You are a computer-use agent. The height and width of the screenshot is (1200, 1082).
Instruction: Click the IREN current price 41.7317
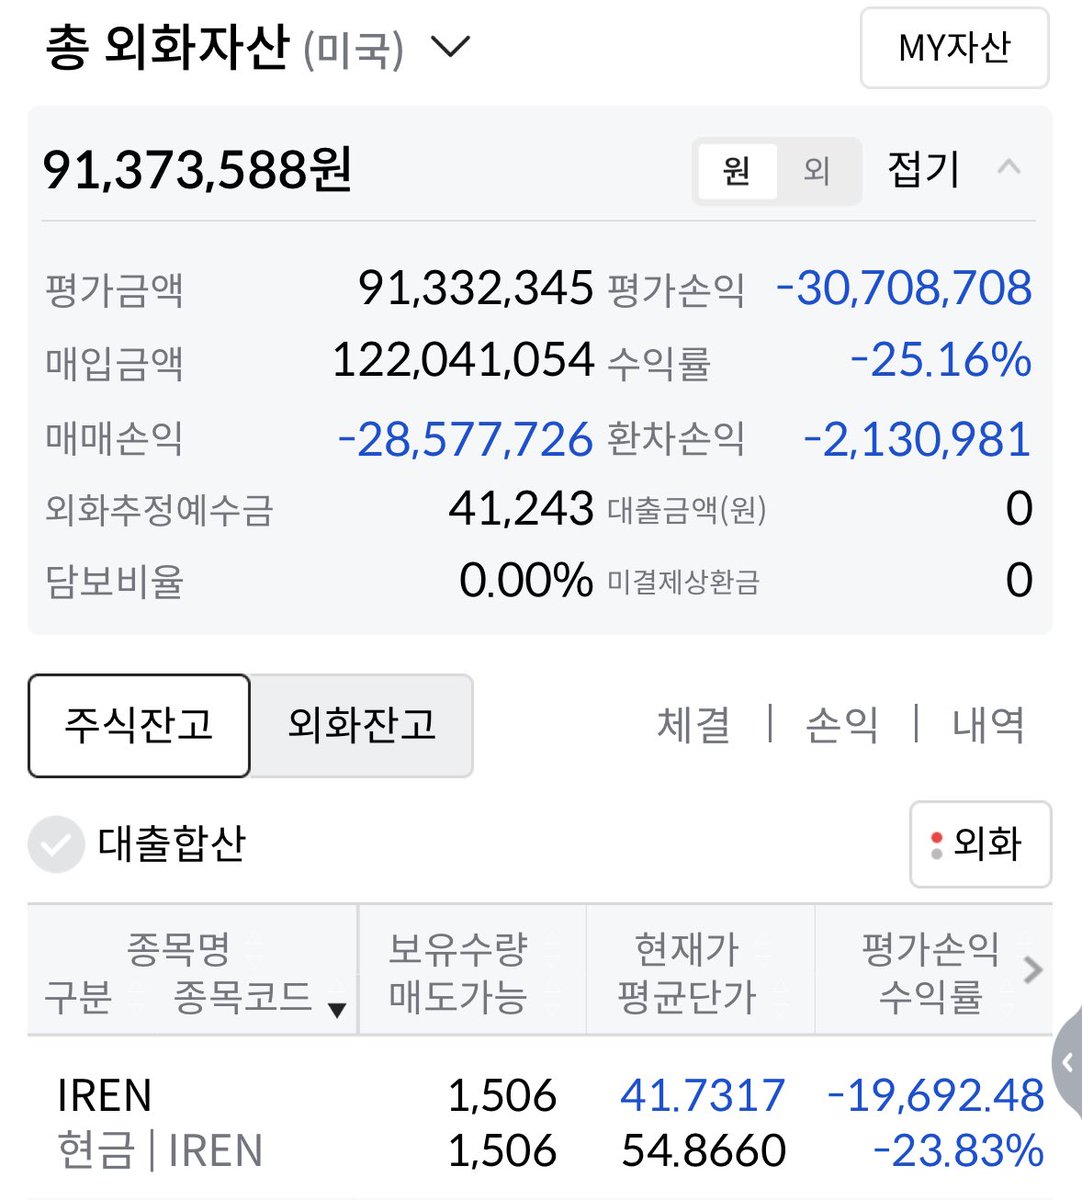[702, 1096]
